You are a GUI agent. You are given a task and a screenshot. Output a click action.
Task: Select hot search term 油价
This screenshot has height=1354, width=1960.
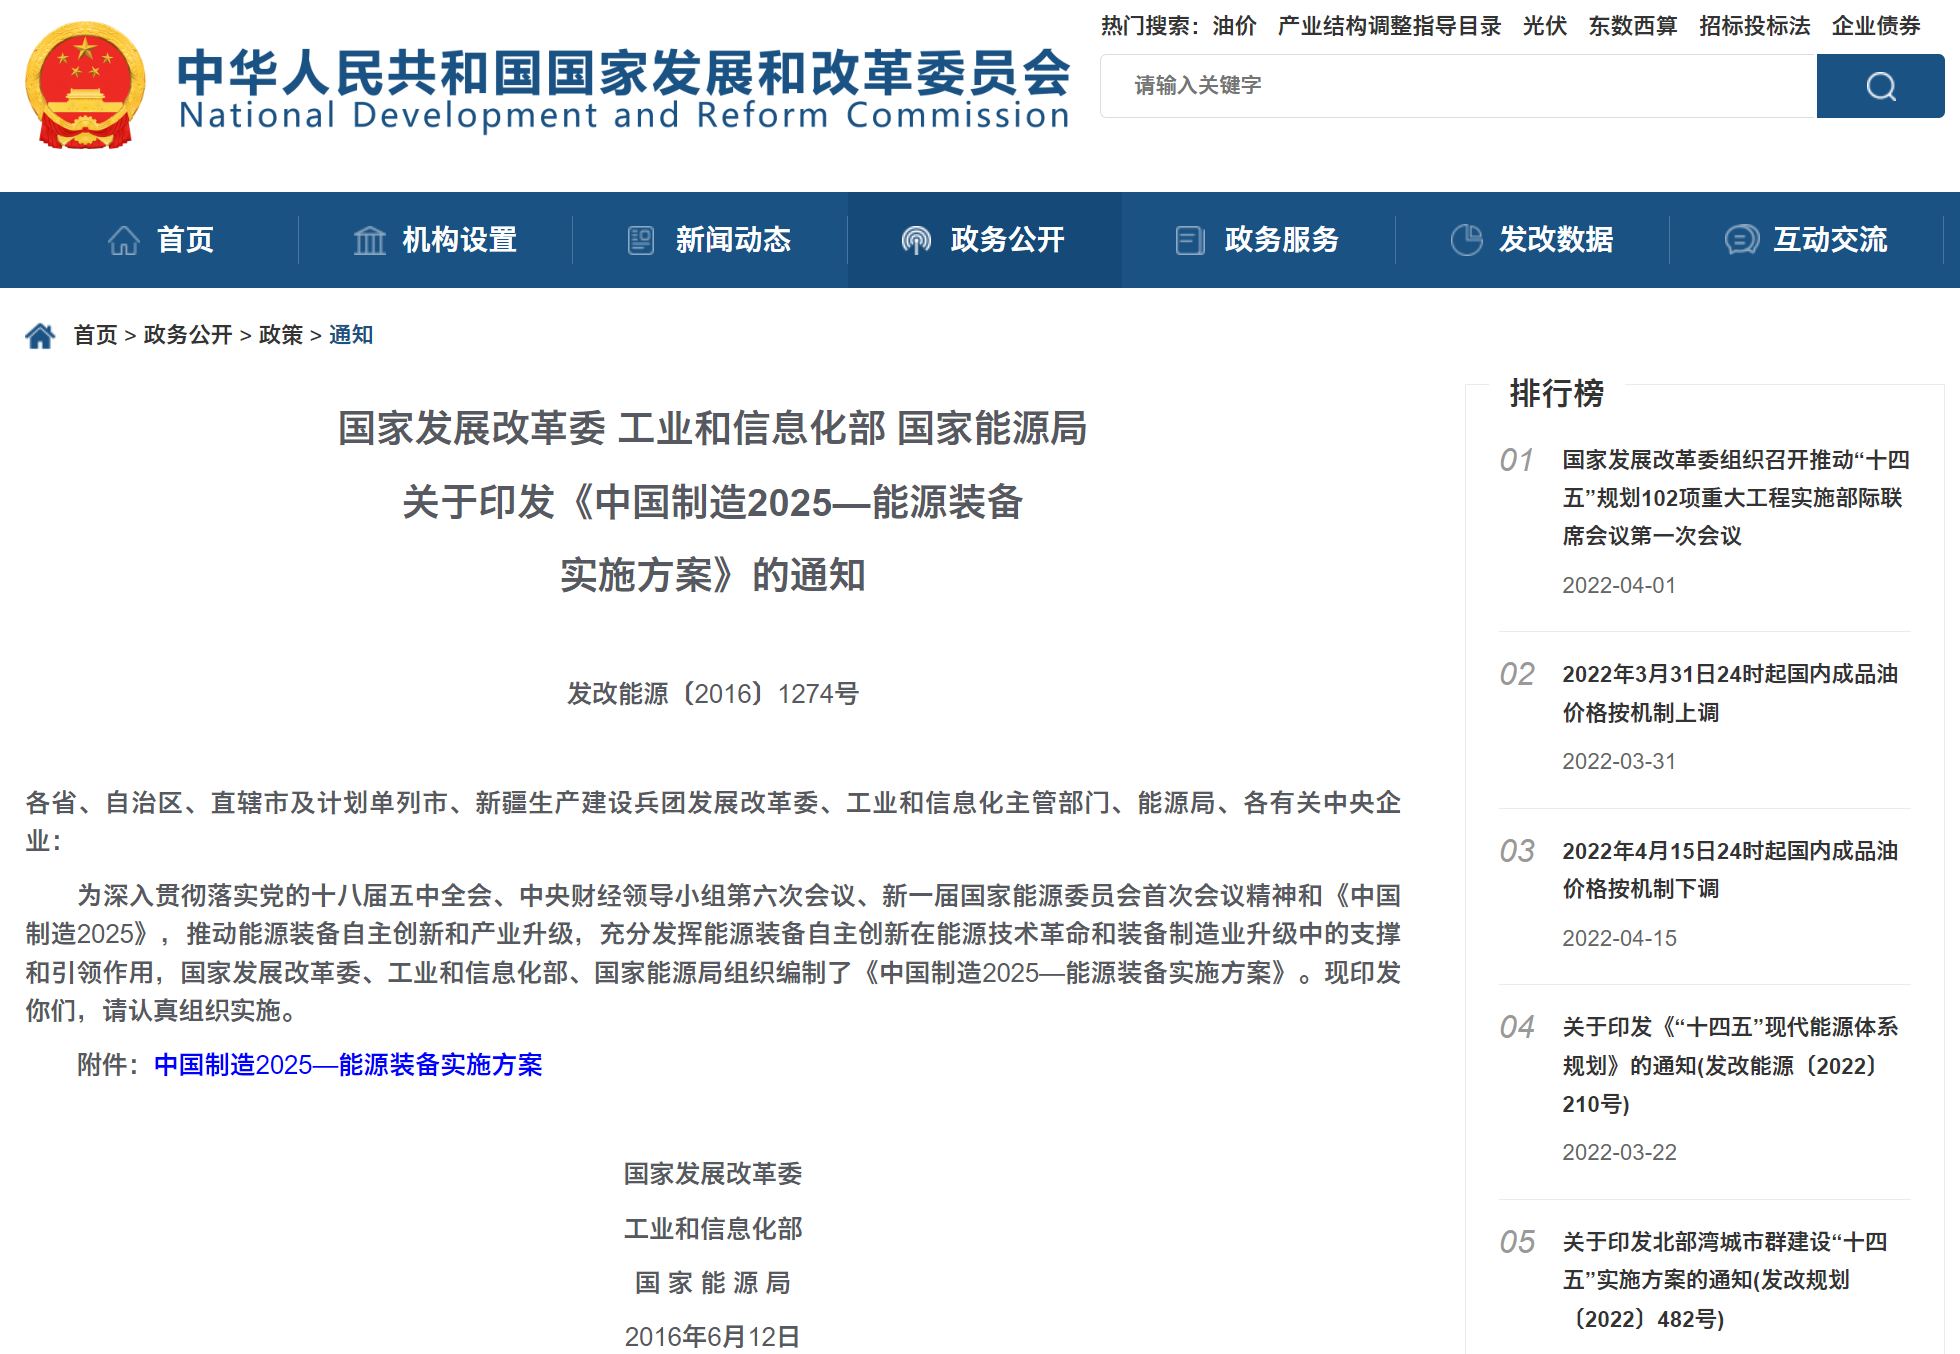coord(1234,26)
